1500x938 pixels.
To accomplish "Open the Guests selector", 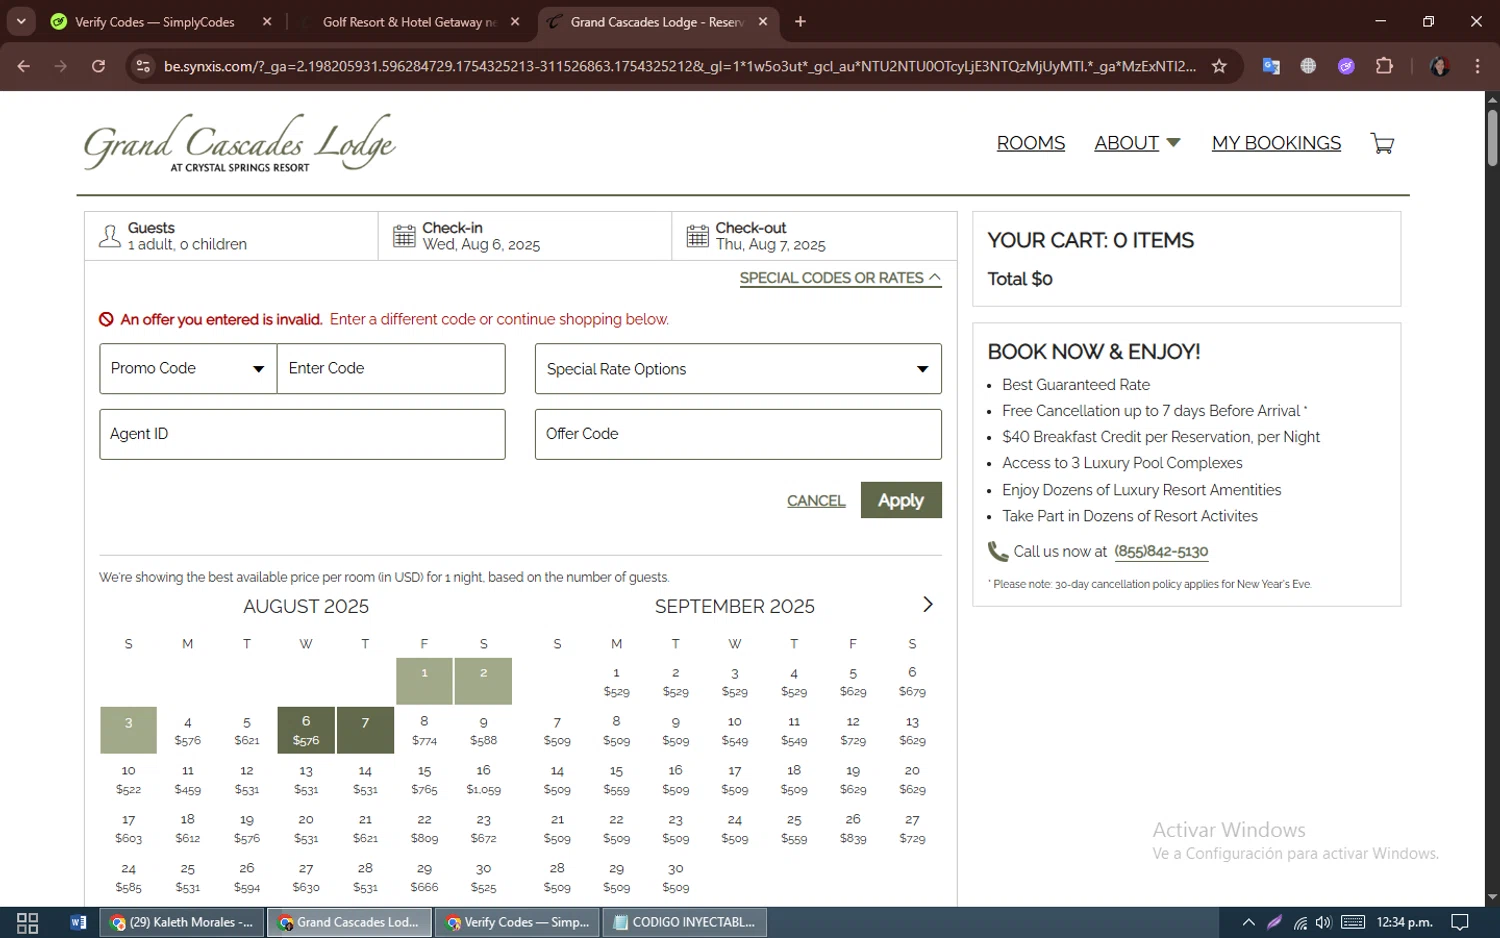I will [x=231, y=236].
